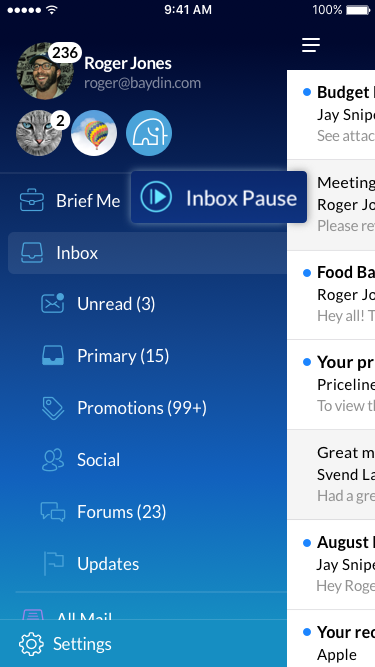Image resolution: width=375 pixels, height=667 pixels.
Task: Tap the hamburger menu icon
Action: [x=311, y=45]
